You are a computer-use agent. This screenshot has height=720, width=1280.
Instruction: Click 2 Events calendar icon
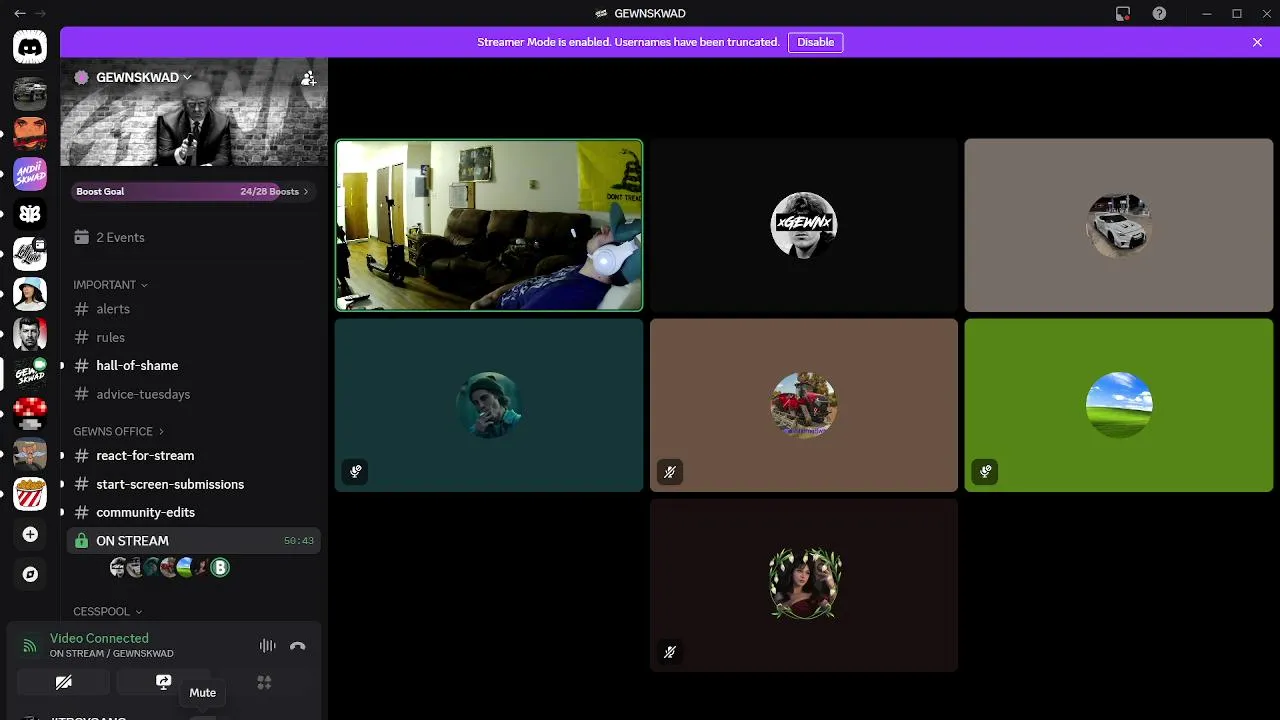point(82,237)
